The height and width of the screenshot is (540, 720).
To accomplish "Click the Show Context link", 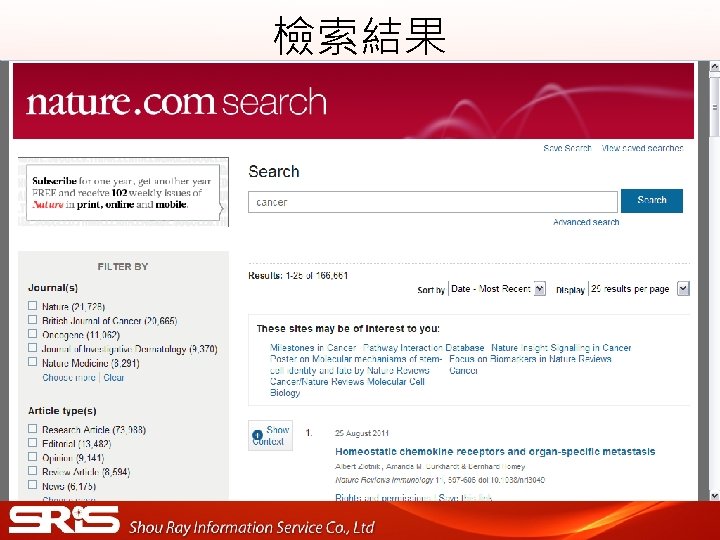I will pos(270,435).
